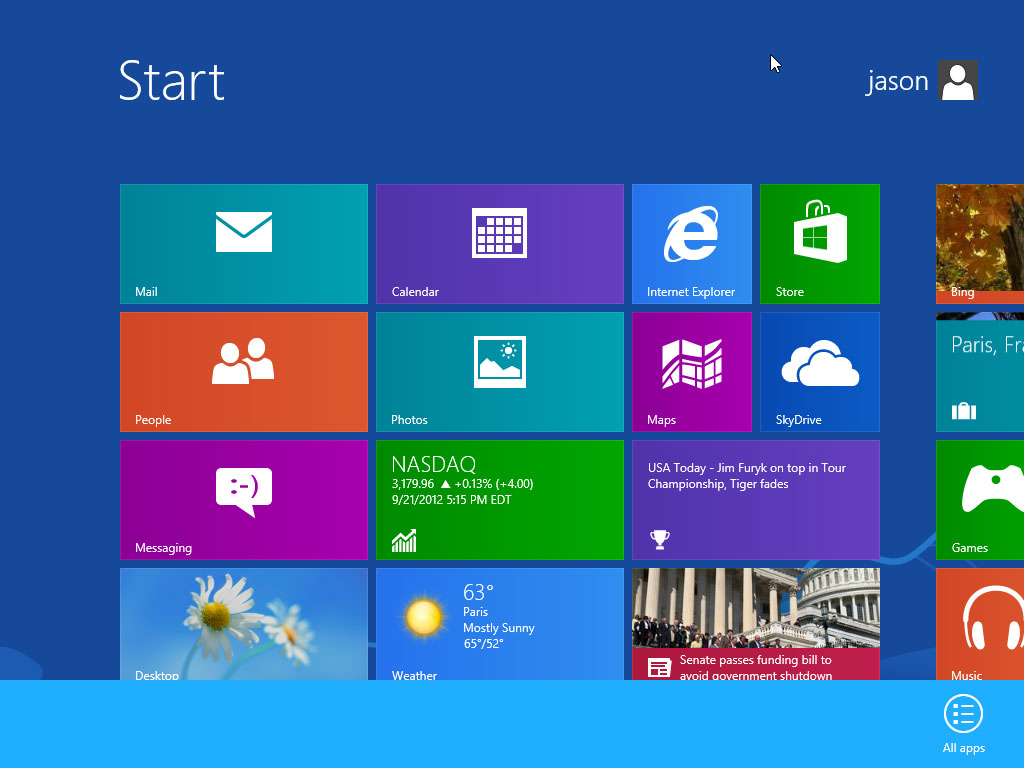Open the Store shopping bag tile

click(820, 244)
